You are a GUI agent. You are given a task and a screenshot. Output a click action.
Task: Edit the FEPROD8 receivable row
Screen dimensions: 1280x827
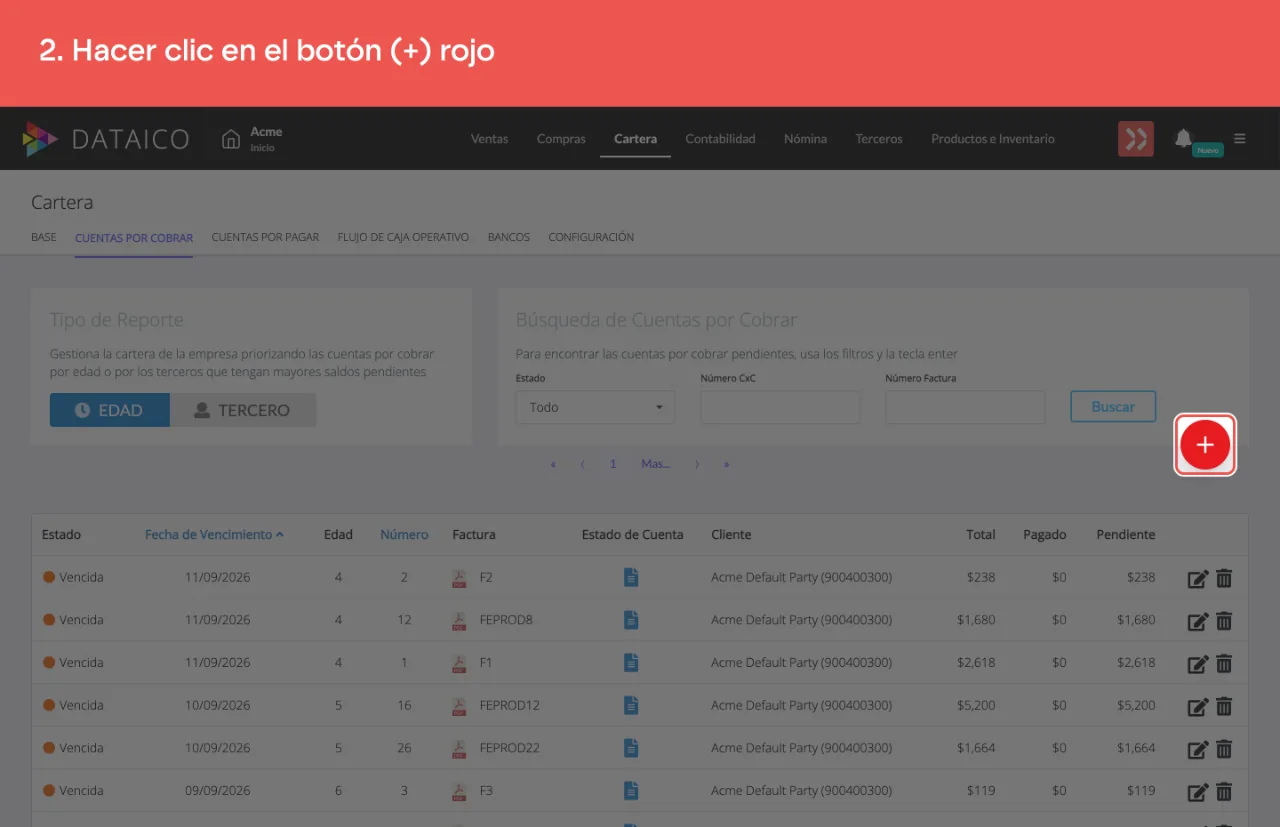(x=1198, y=621)
